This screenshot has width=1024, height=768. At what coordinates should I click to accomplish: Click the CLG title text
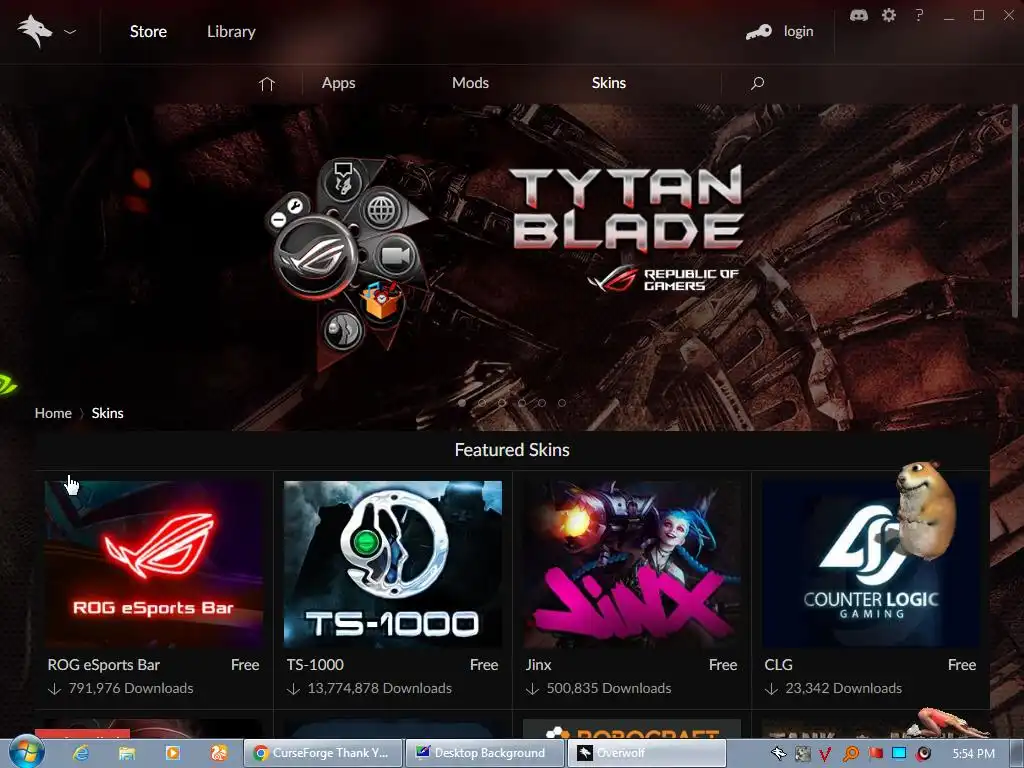778,665
